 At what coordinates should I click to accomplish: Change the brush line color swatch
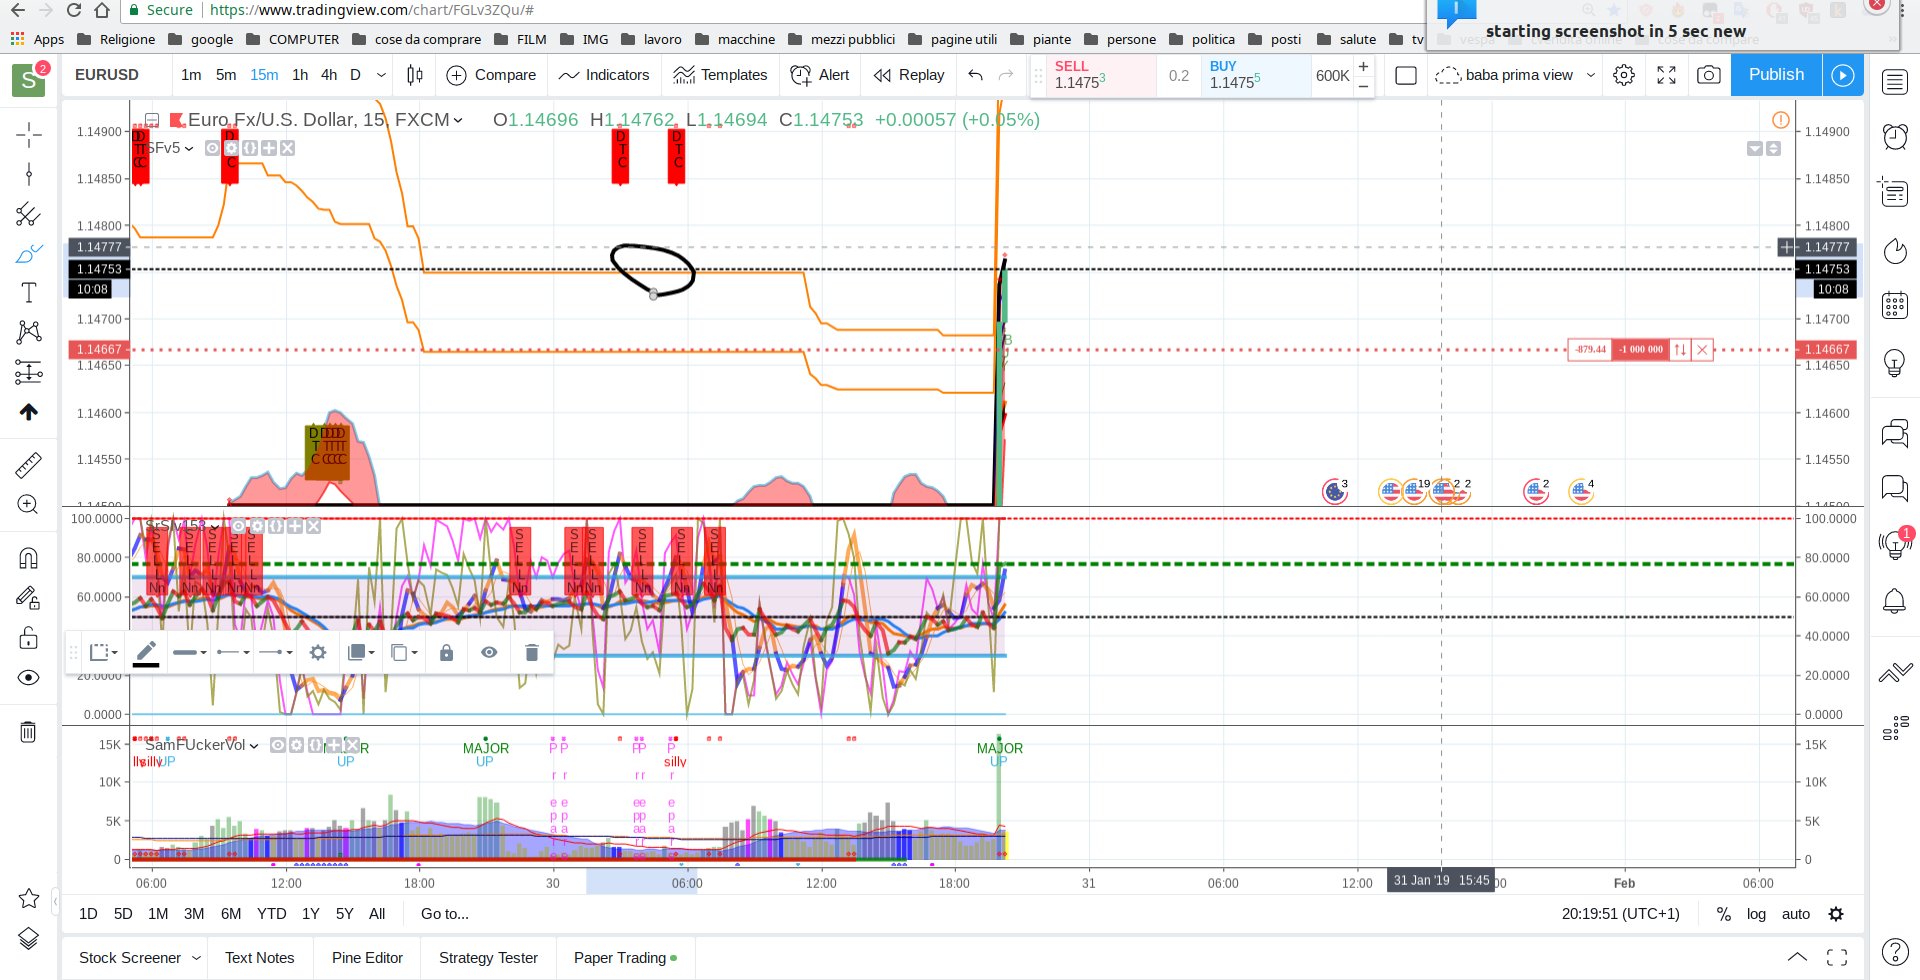click(x=146, y=652)
